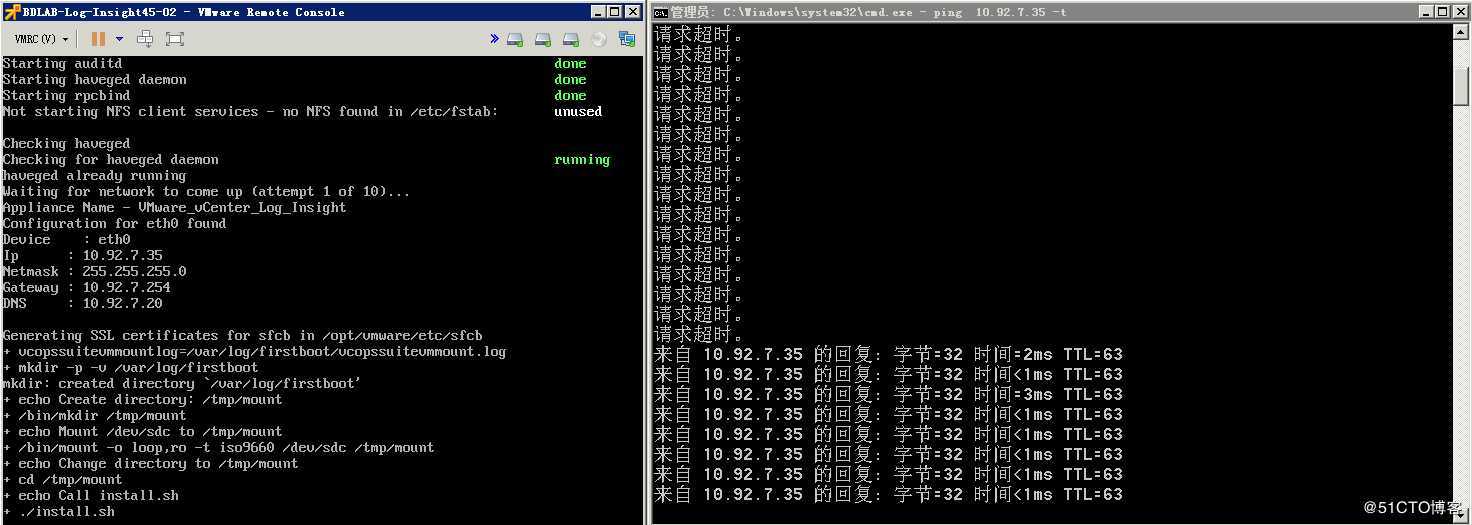The width and height of the screenshot is (1472, 525).
Task: Minimize the VMware Remote Console window
Action: [597, 12]
